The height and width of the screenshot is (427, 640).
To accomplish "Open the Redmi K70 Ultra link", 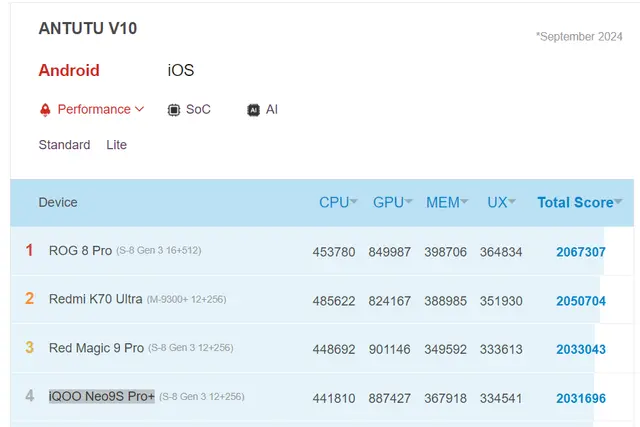I will pos(95,298).
